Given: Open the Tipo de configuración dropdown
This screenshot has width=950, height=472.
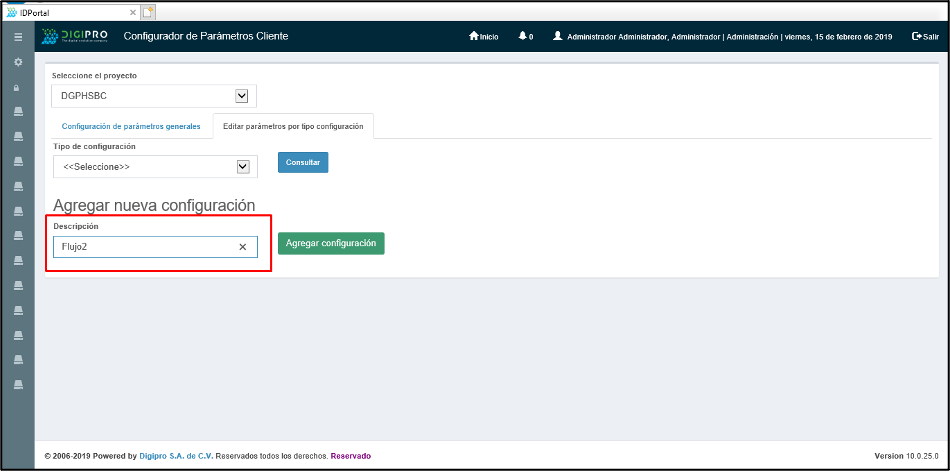Looking at the screenshot, I should pos(242,167).
